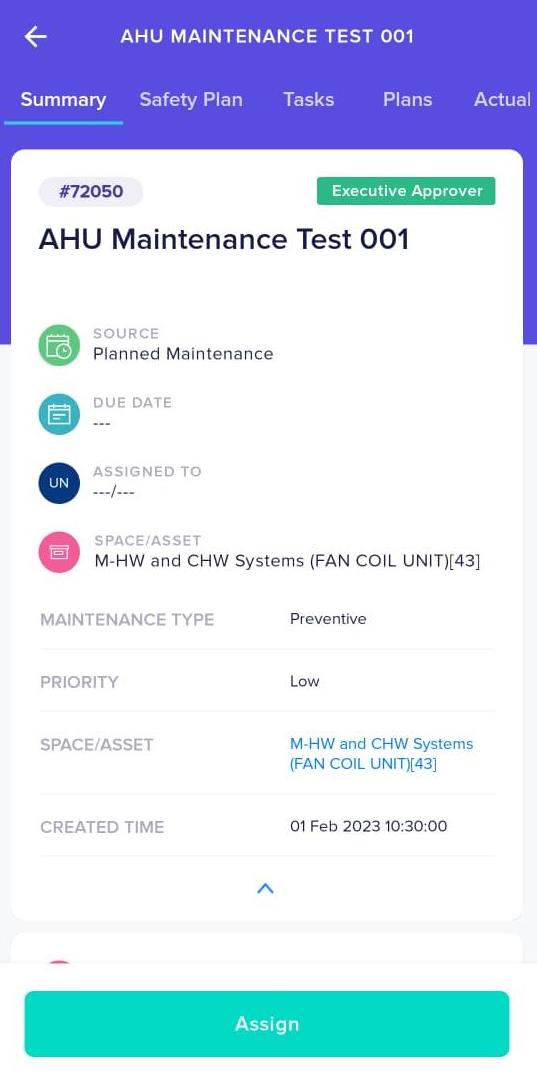Tap the pink Space/Asset box icon

click(x=59, y=552)
